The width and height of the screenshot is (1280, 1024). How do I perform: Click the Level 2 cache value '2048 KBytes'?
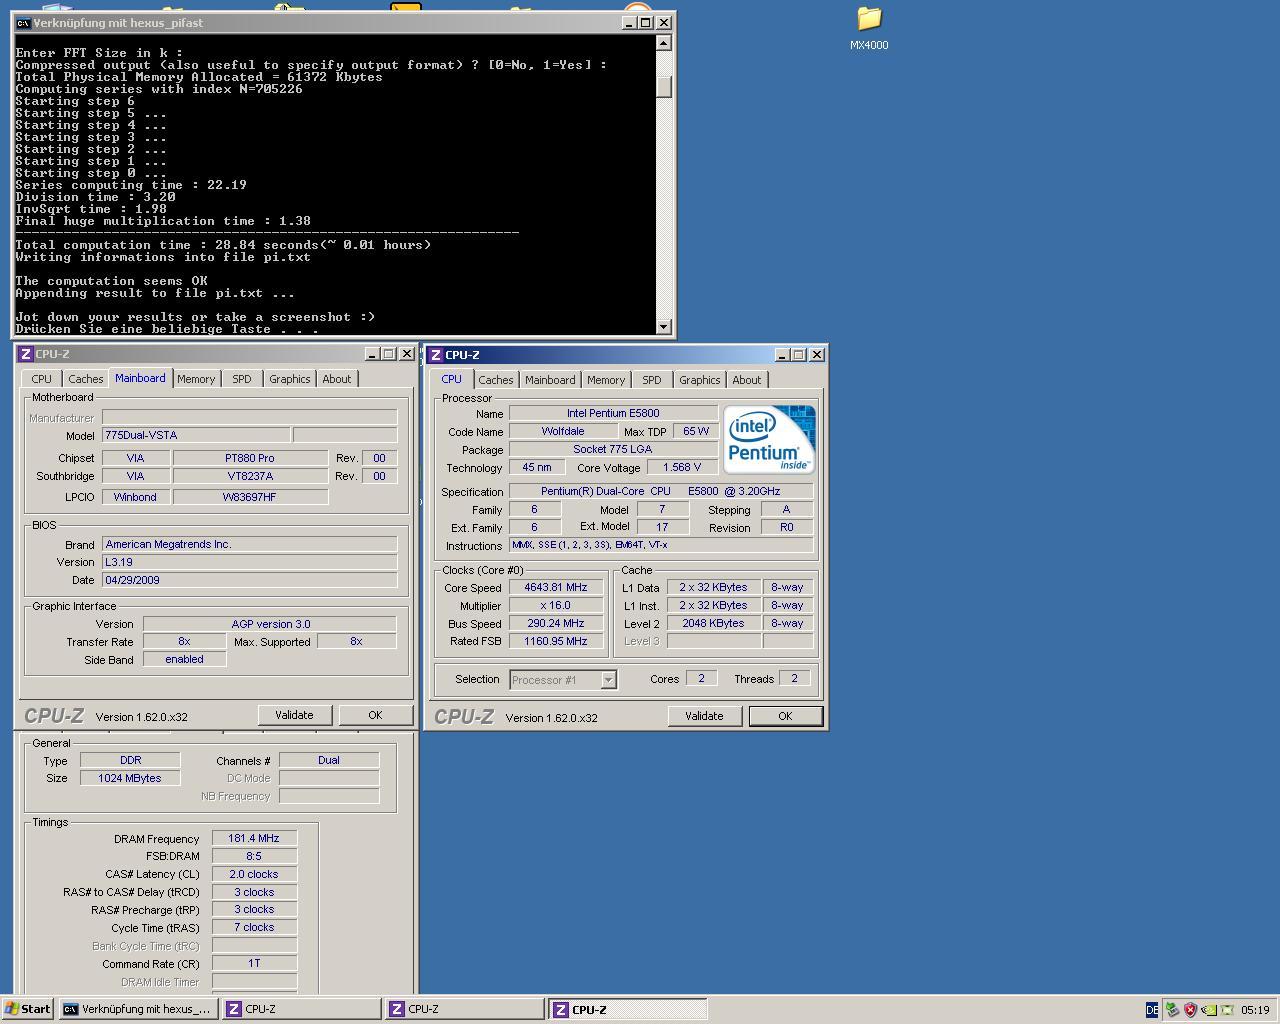click(x=713, y=623)
